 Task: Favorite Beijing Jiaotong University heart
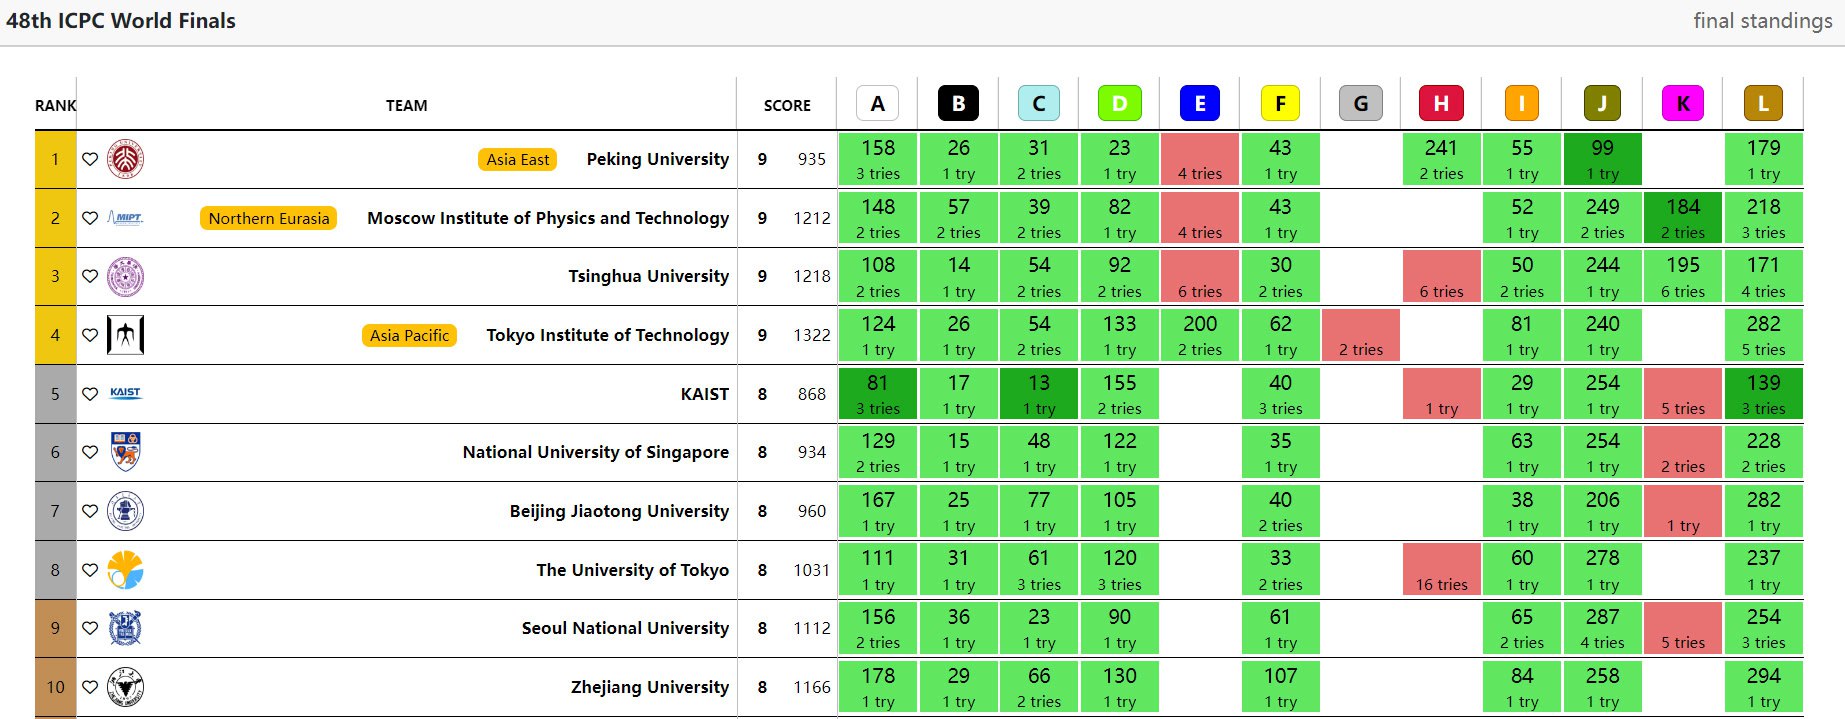tap(90, 511)
